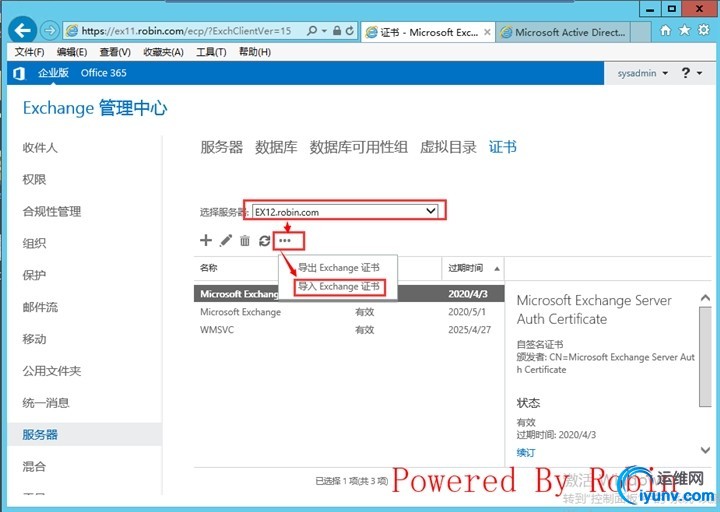Open the more options ellipsis button
This screenshot has width=720, height=512.
tap(285, 240)
